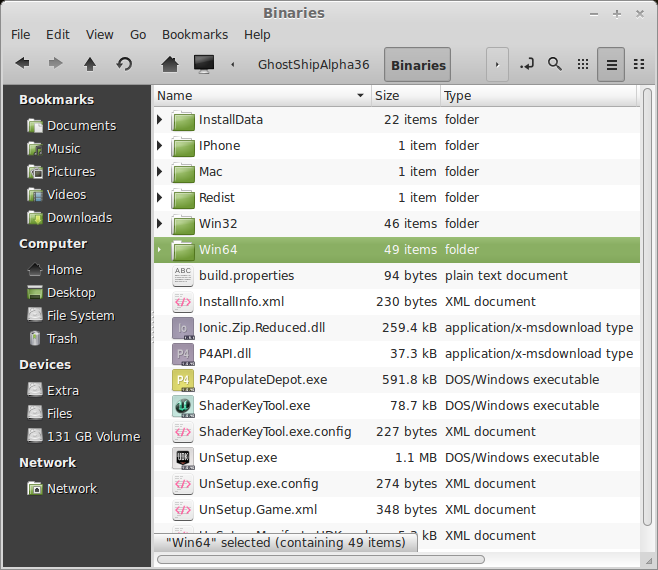Screen dimensions: 658x570
Task: Toggle location entry path mode
Action: (527, 64)
